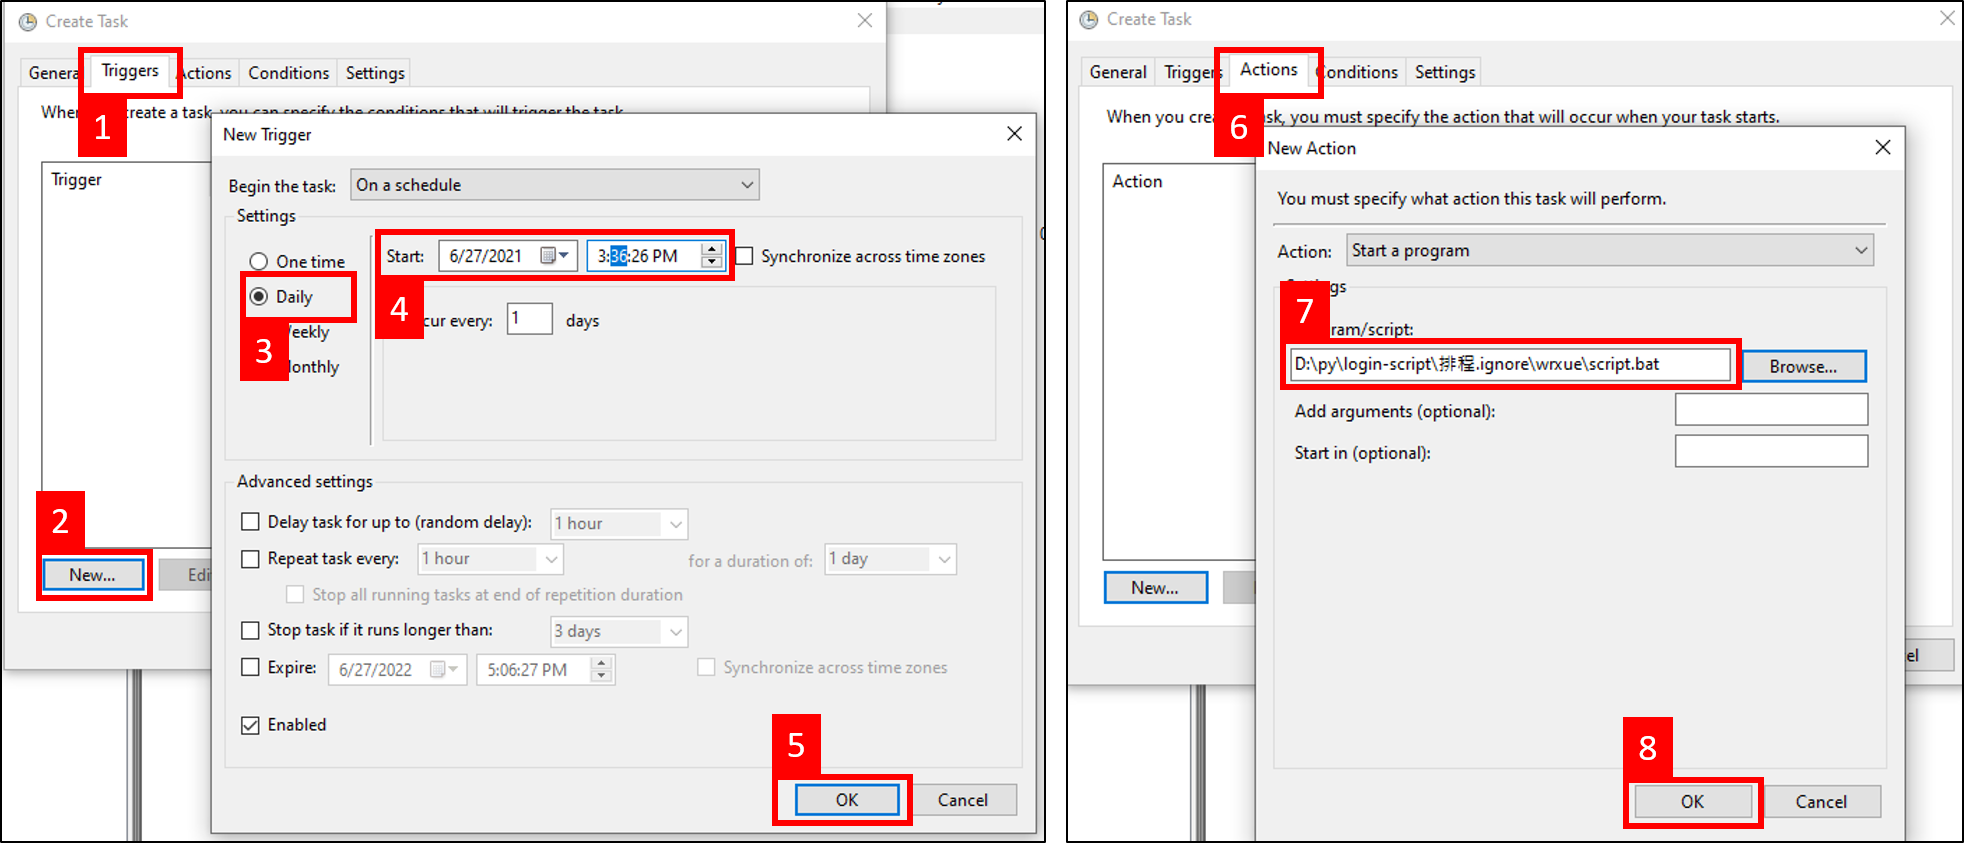The width and height of the screenshot is (1964, 843).
Task: Click New... button under the Trigger list
Action: 93,575
